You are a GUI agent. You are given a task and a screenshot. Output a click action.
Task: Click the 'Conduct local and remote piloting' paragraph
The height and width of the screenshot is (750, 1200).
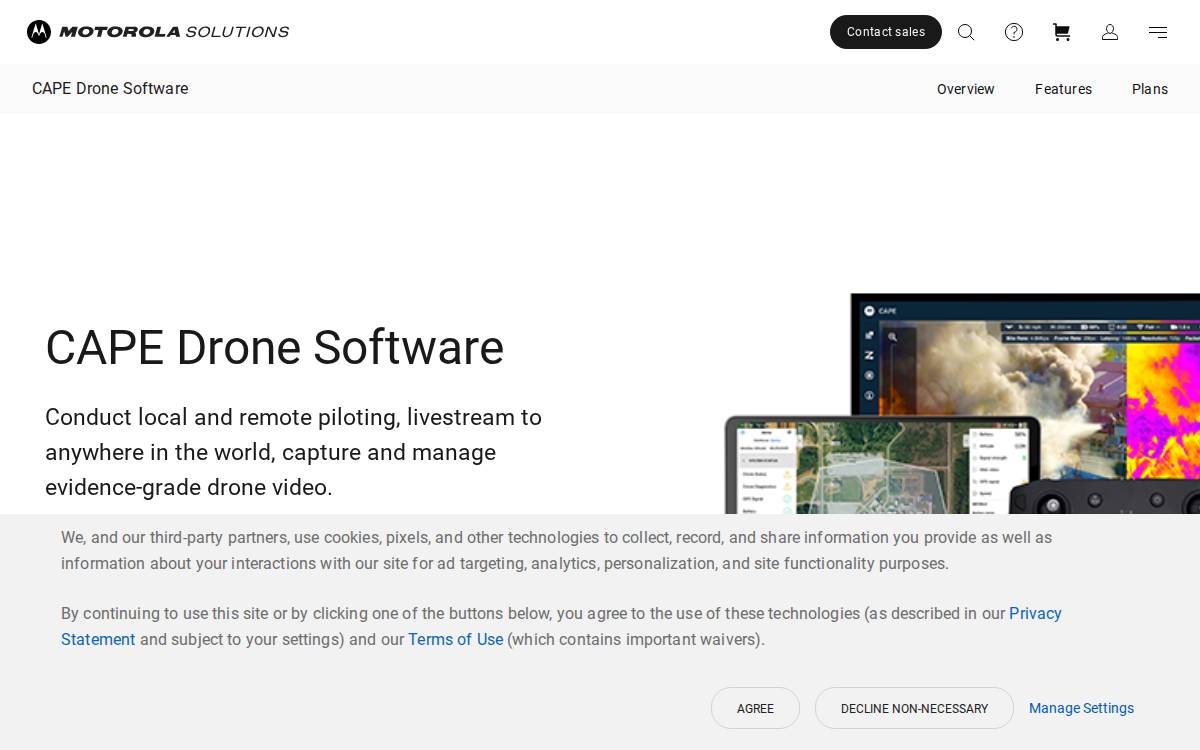293,452
